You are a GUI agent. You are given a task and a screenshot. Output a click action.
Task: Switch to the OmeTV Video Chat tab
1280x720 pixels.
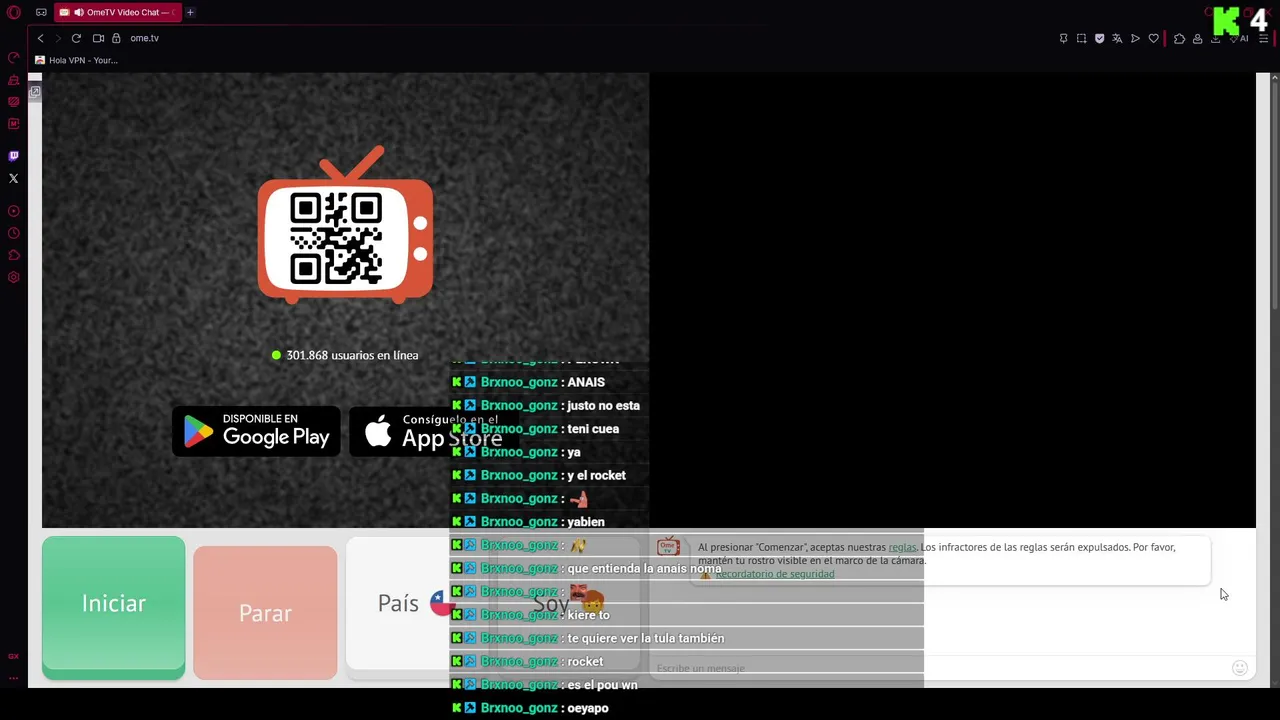click(x=117, y=12)
